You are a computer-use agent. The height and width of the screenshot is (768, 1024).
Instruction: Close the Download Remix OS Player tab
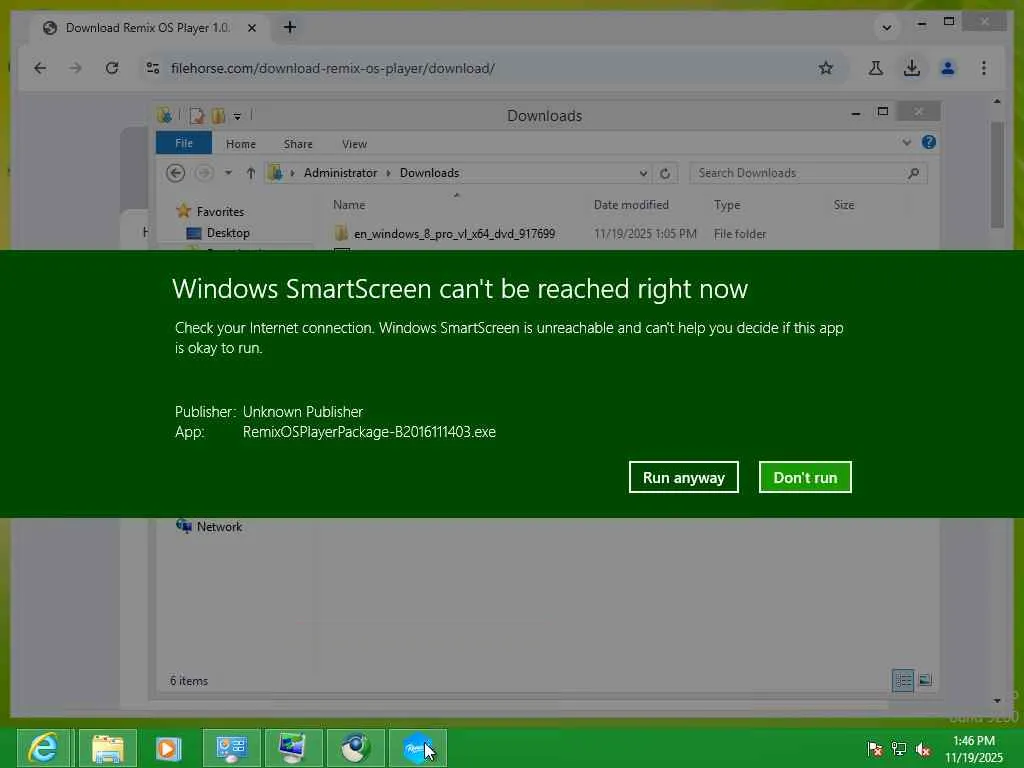click(251, 28)
